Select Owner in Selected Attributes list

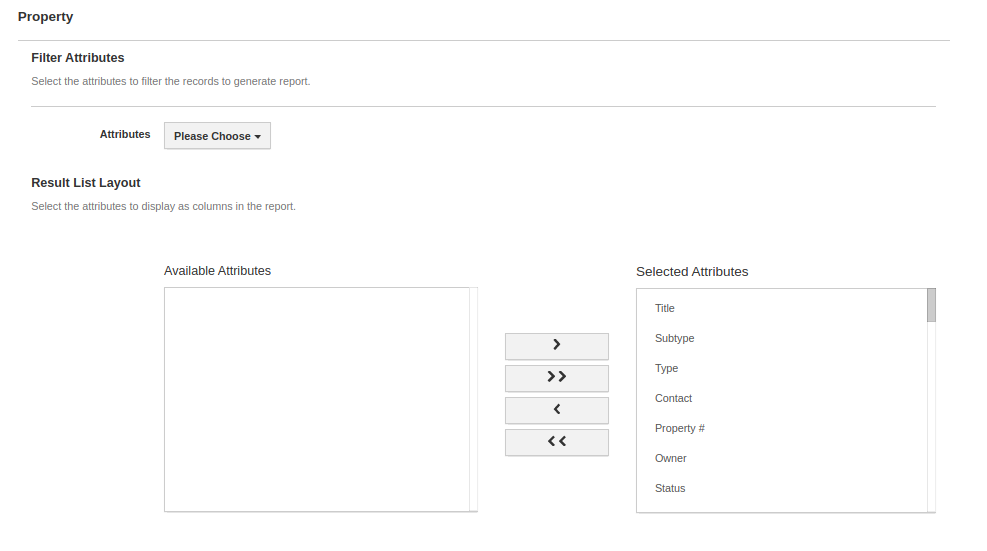(x=671, y=458)
